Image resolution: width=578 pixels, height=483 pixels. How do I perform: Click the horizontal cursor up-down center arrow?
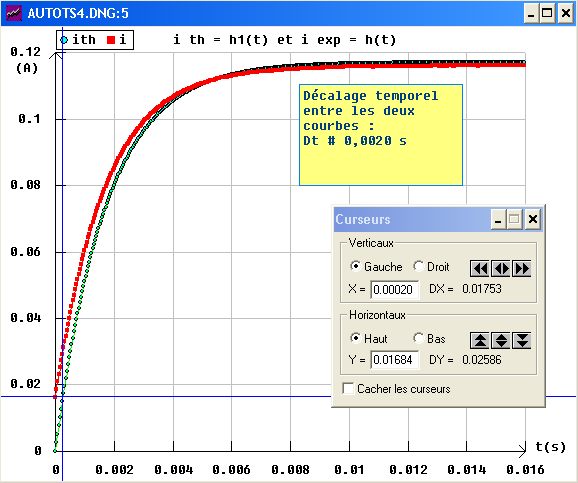click(501, 340)
